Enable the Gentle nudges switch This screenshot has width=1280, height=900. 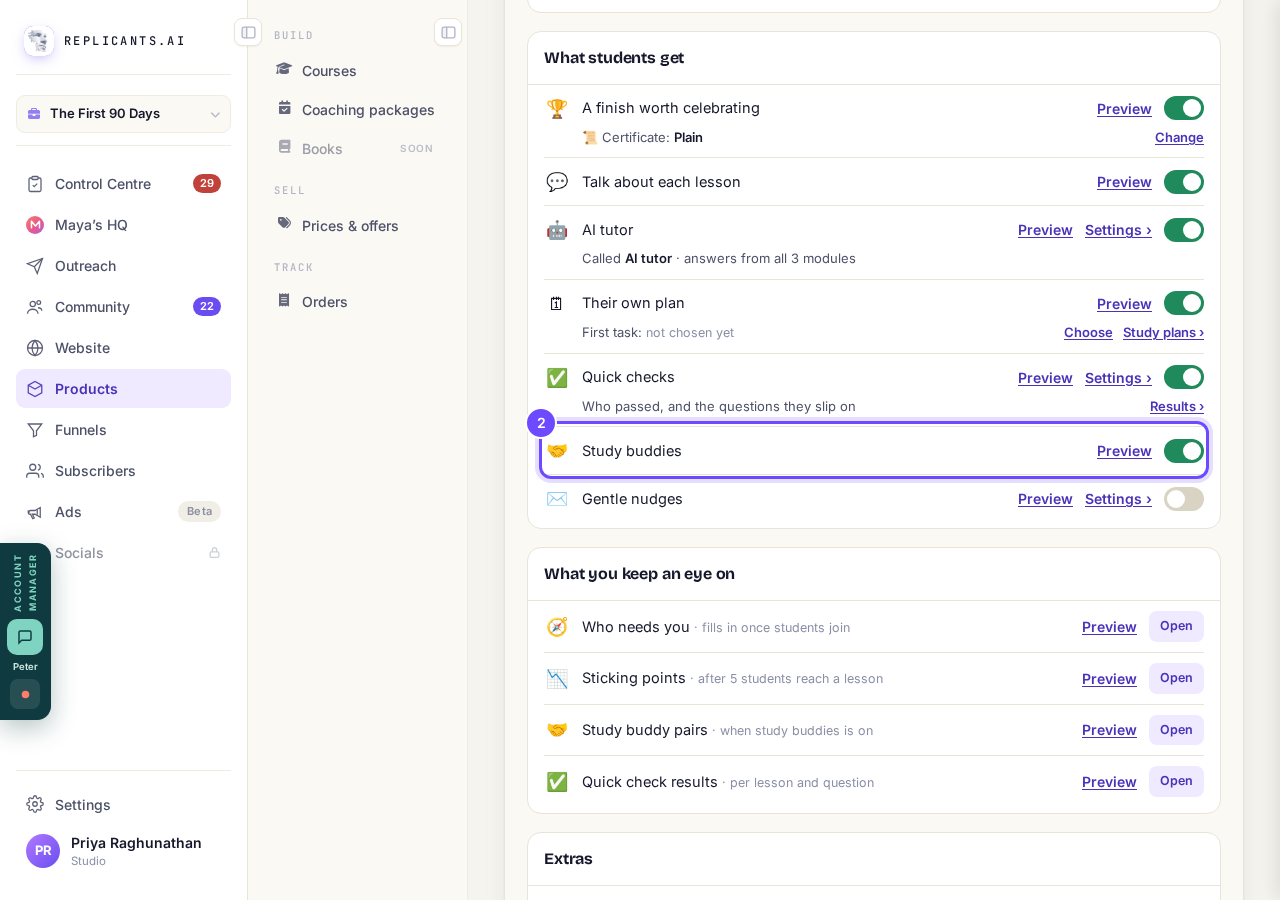(x=1184, y=499)
